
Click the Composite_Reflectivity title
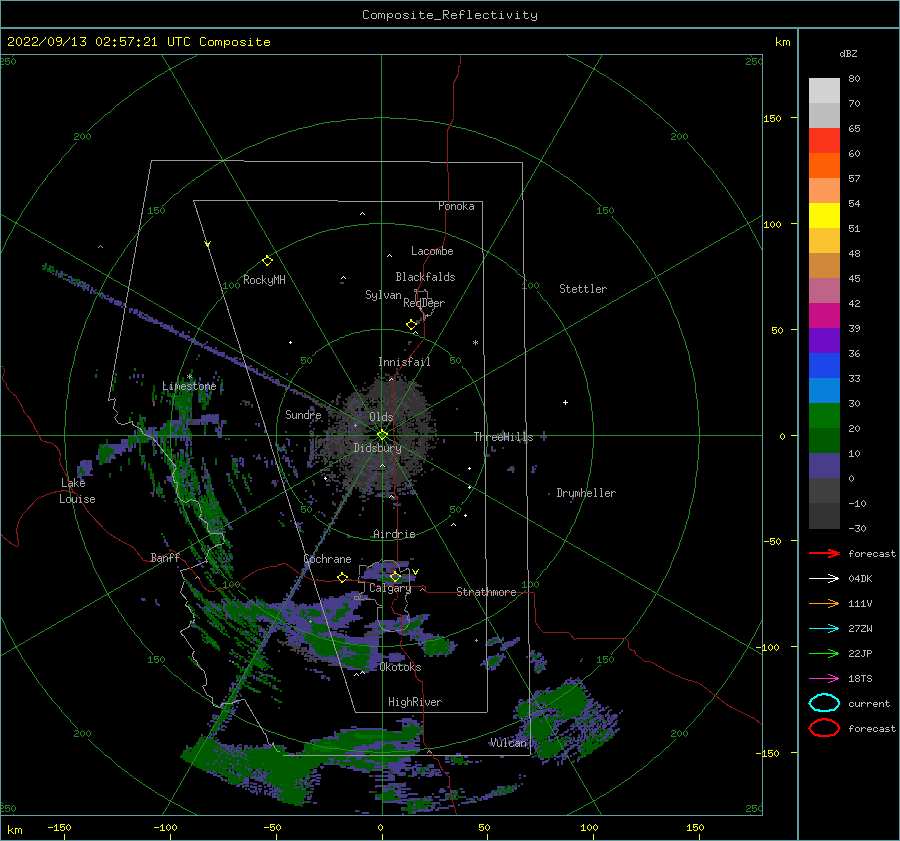450,15
